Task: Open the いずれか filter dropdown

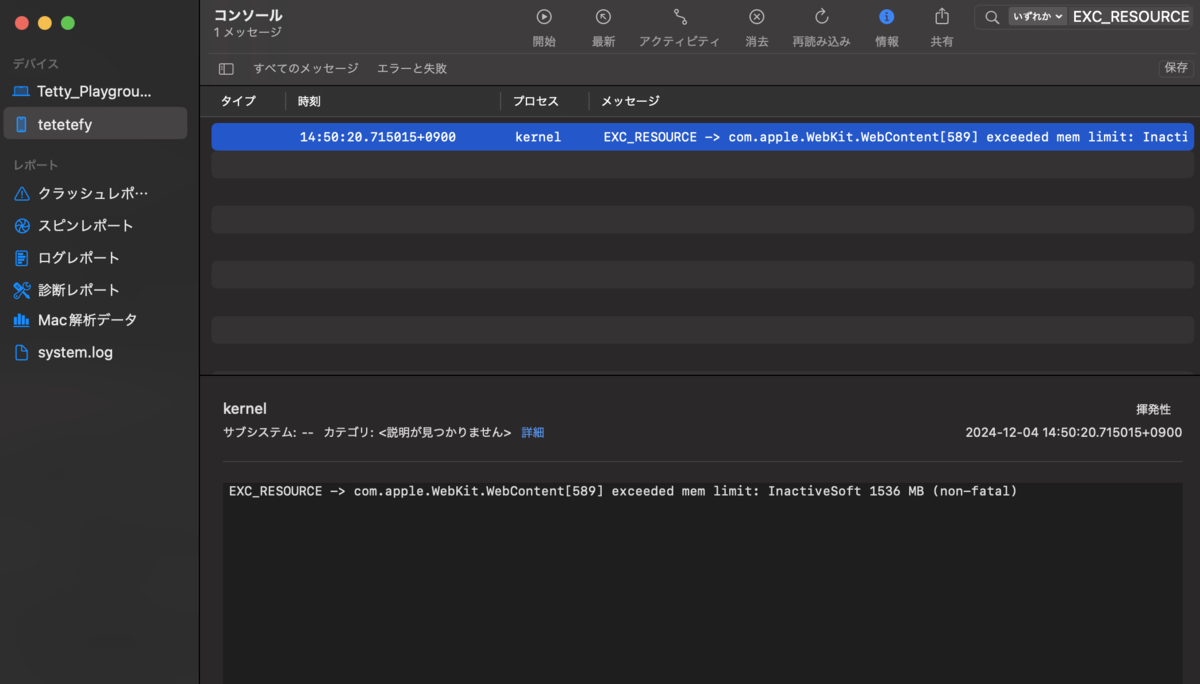Action: (1037, 17)
